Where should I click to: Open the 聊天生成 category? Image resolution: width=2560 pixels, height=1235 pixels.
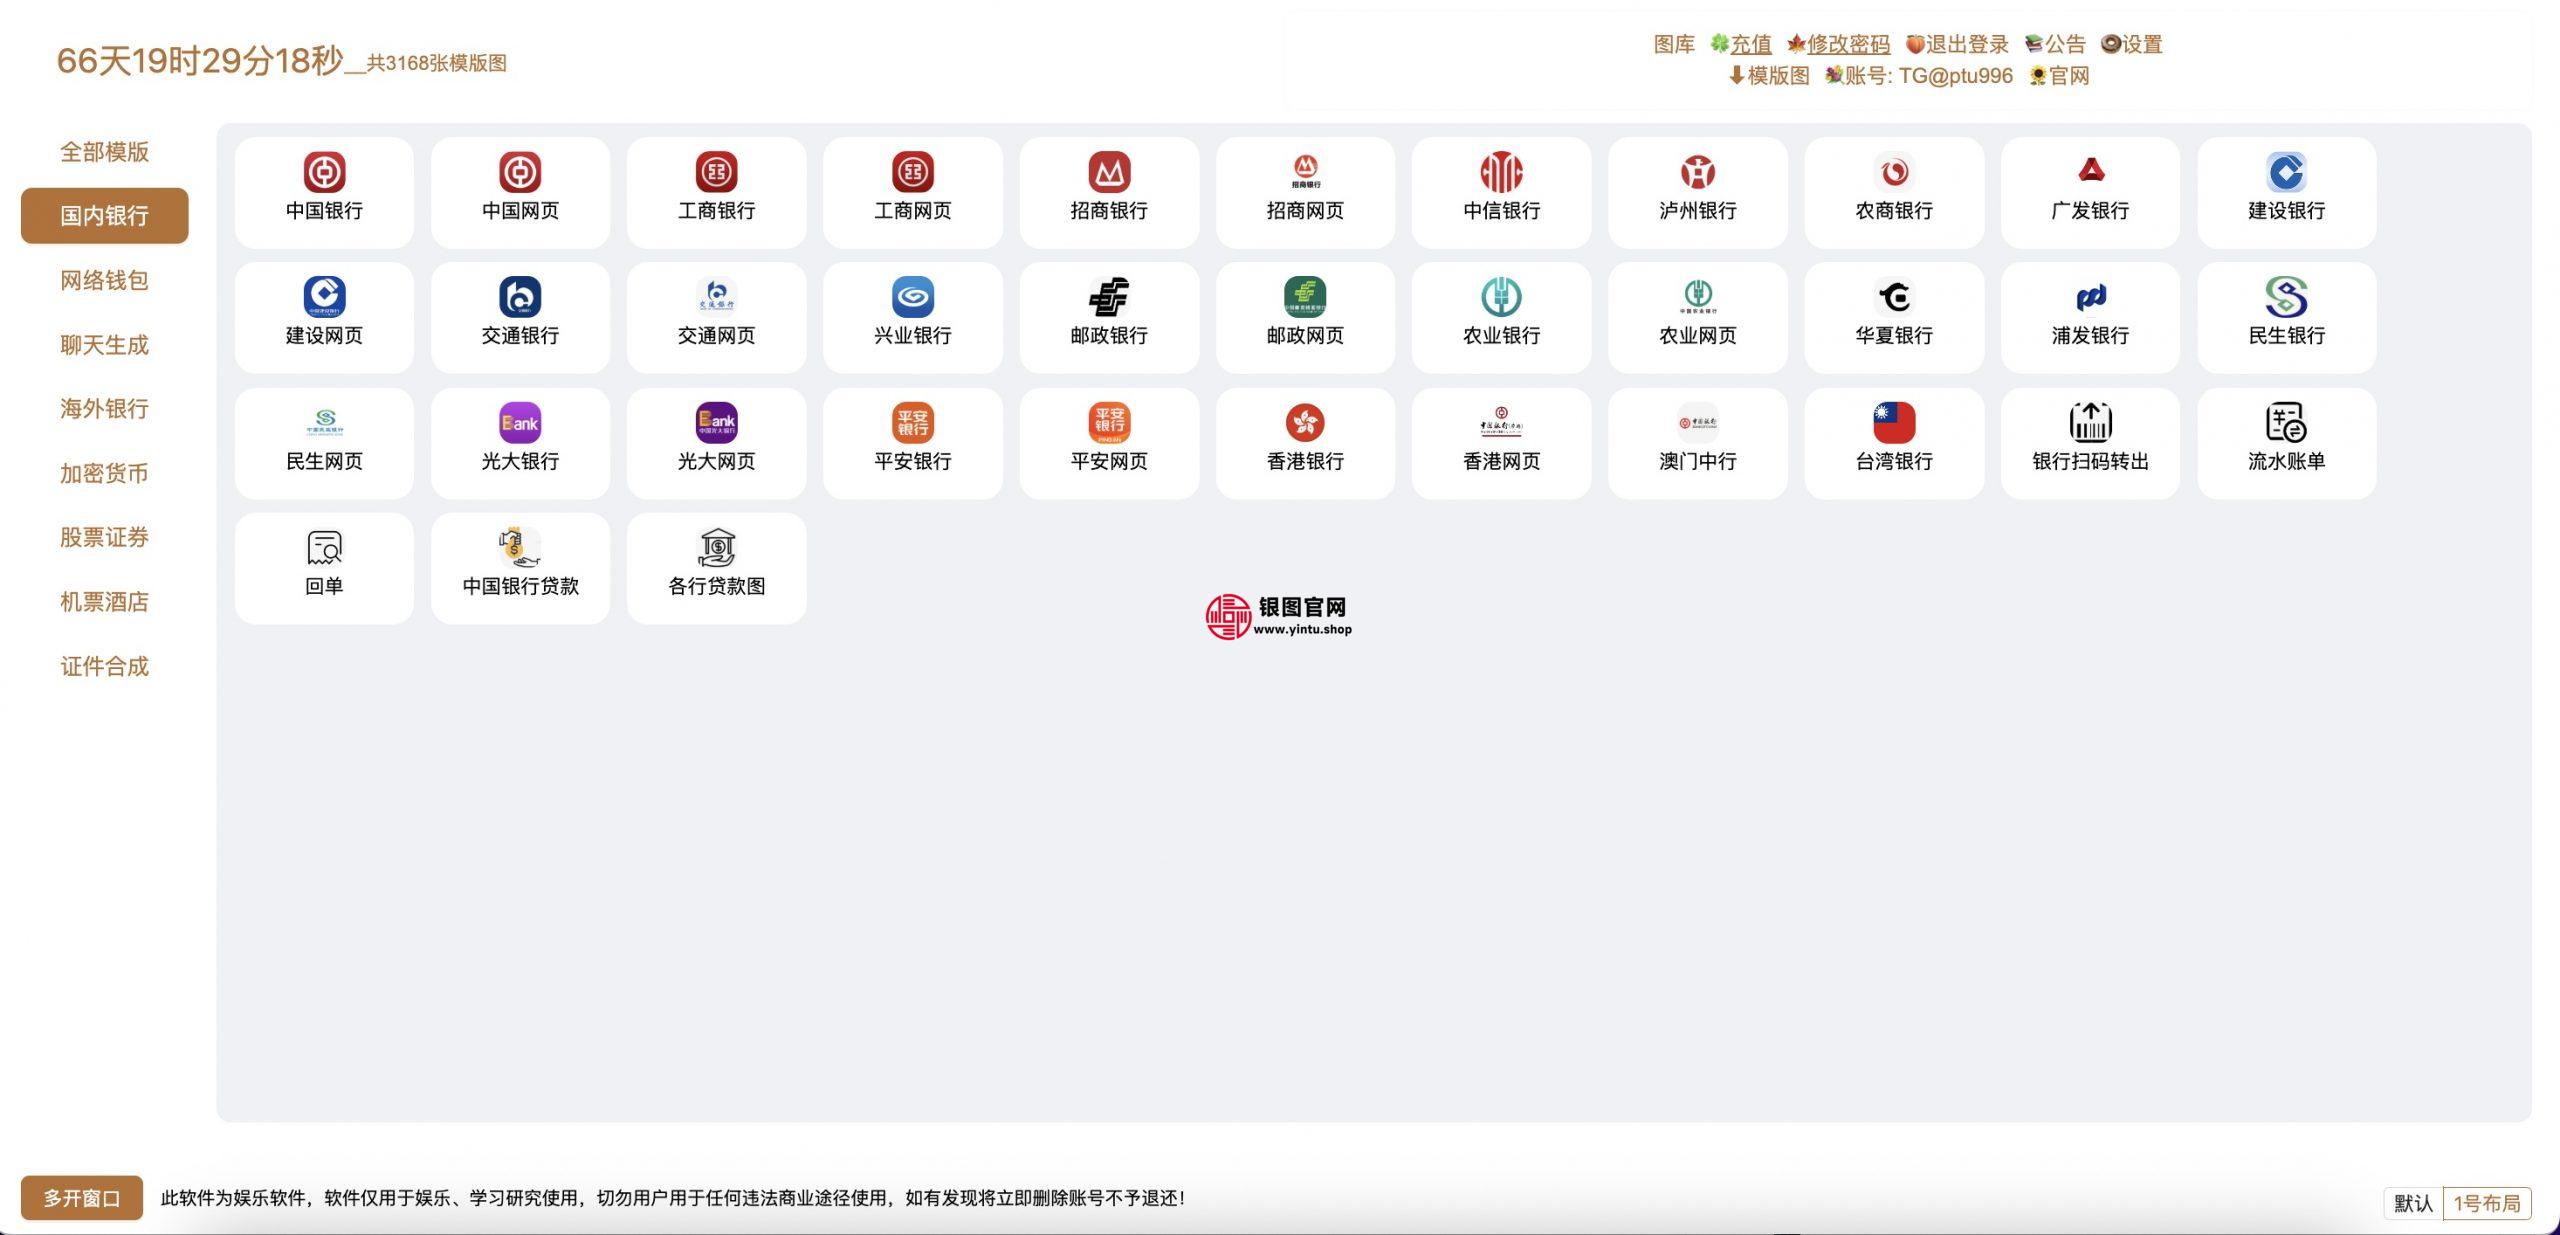coord(104,345)
